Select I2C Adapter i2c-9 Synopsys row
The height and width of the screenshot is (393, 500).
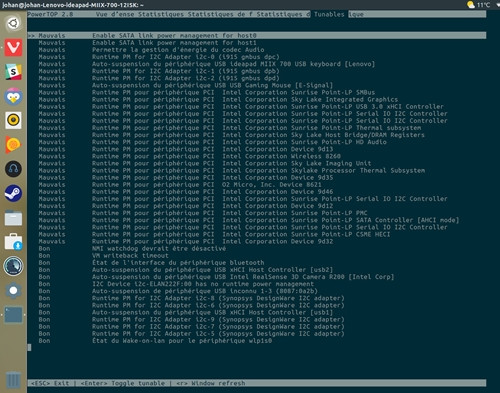tap(257, 320)
